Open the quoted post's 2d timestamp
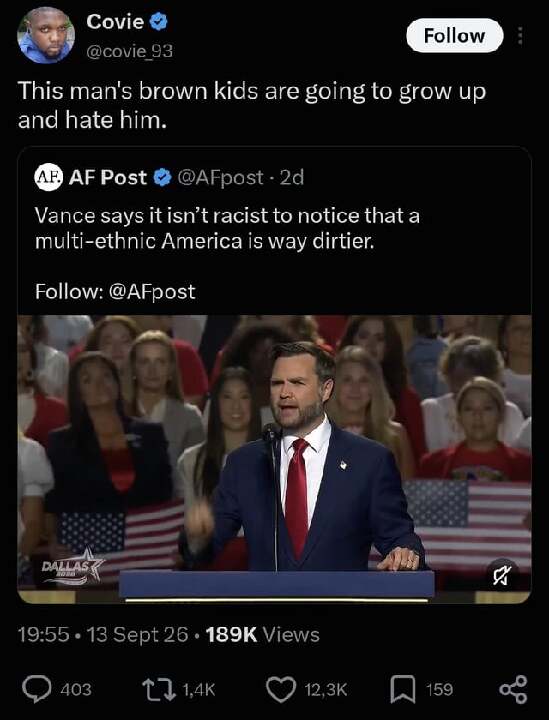This screenshot has height=720, width=549. coord(292,177)
